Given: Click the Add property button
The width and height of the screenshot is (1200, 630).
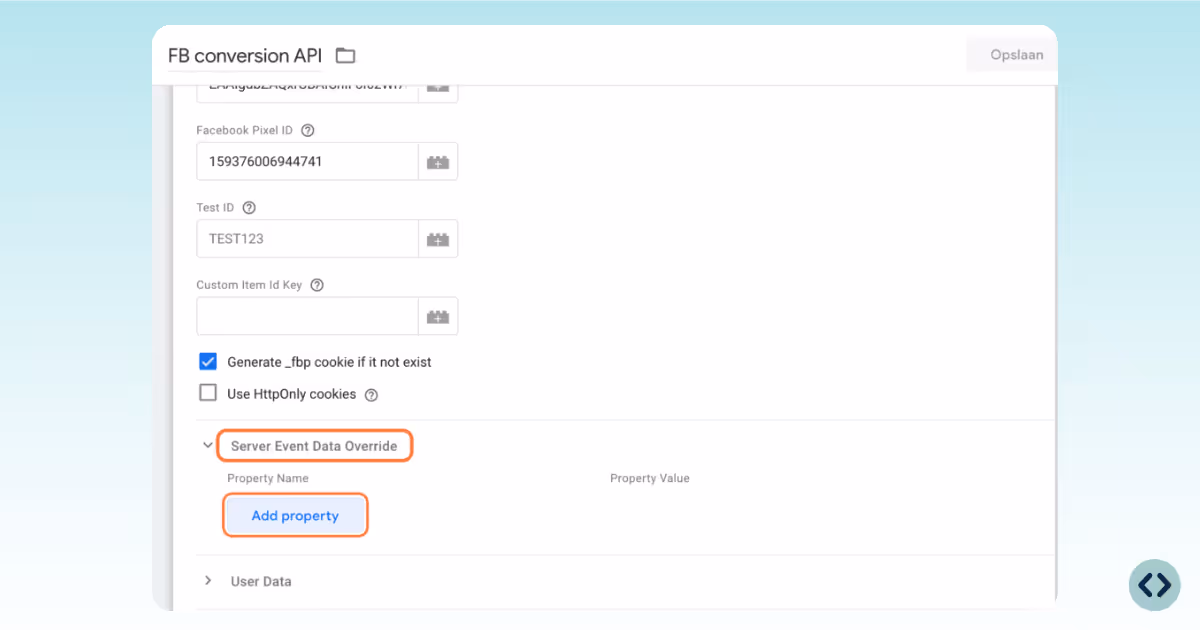Looking at the screenshot, I should [x=295, y=516].
